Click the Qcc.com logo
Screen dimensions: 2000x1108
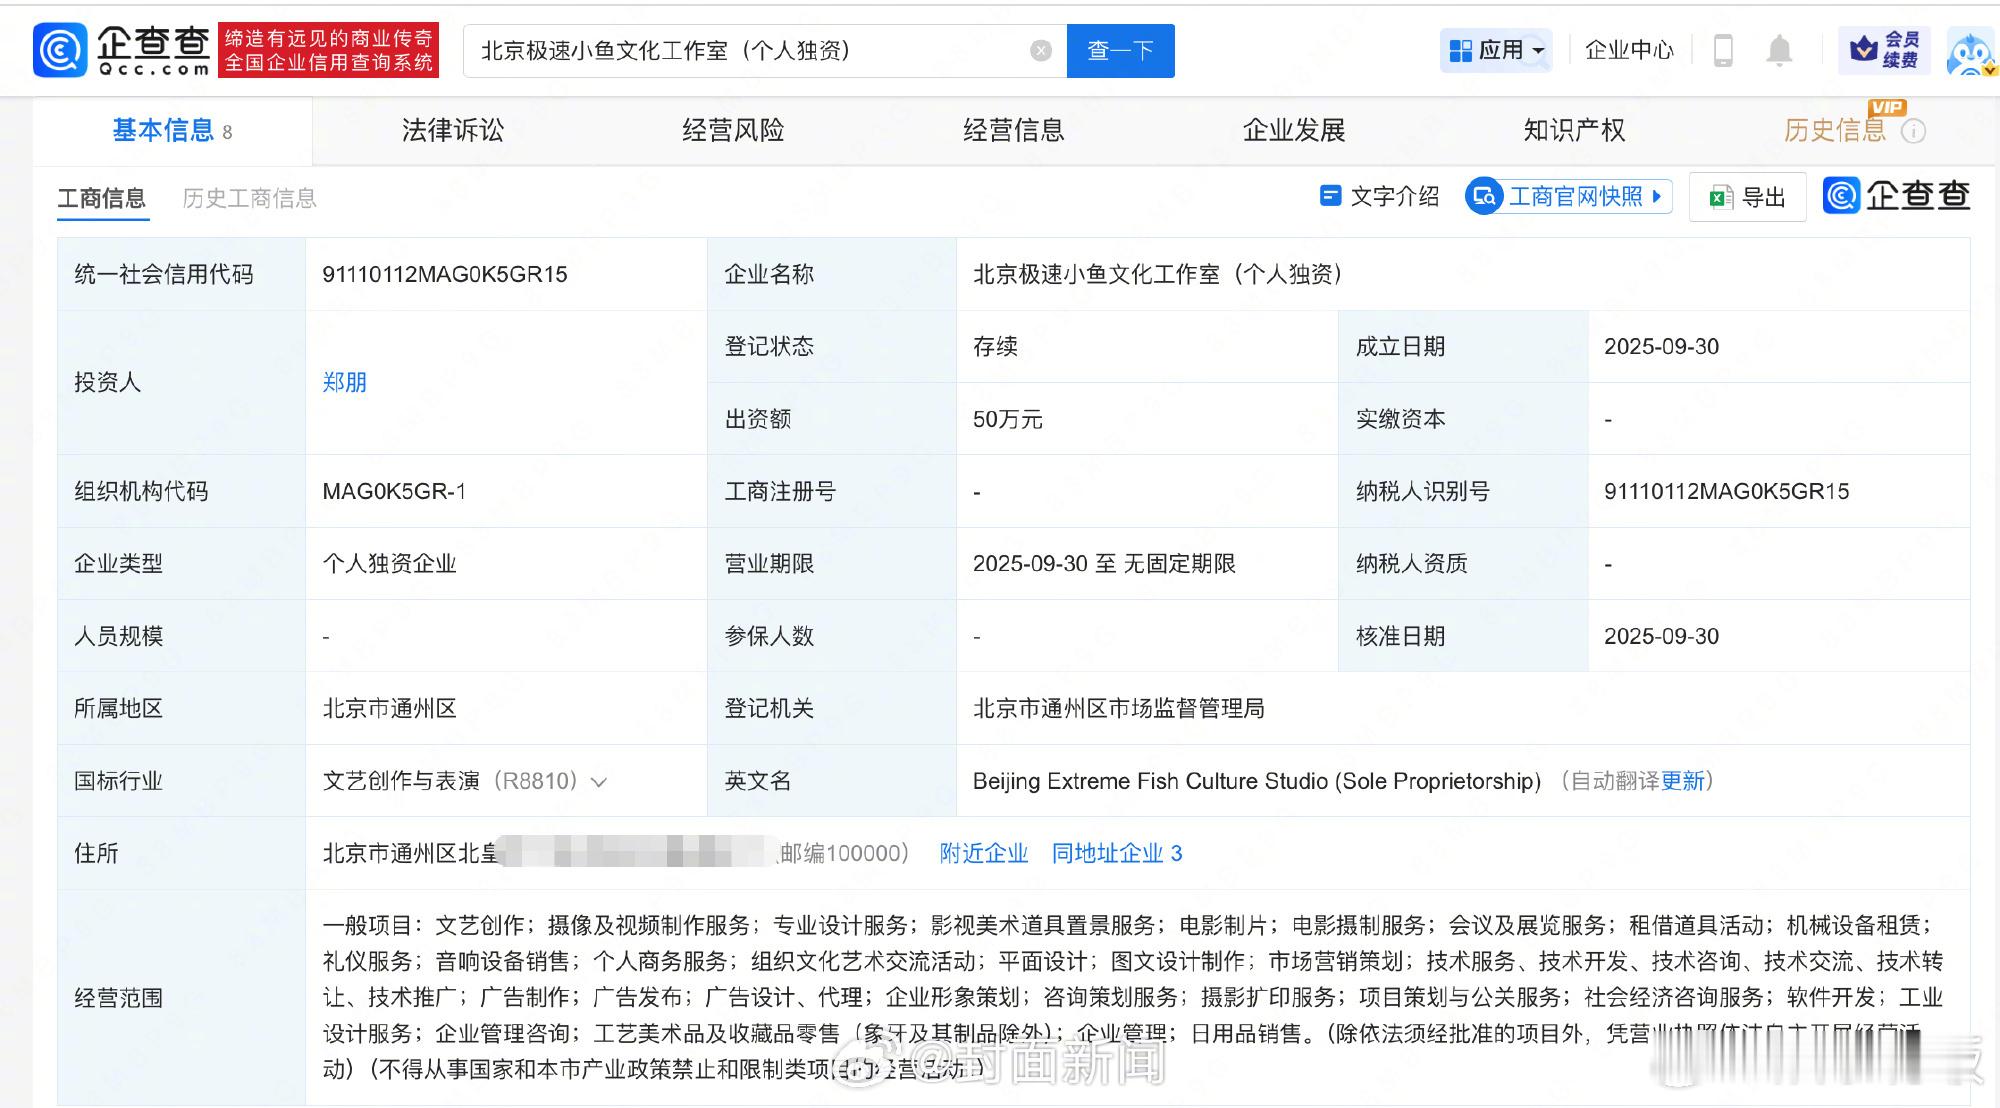(x=122, y=50)
